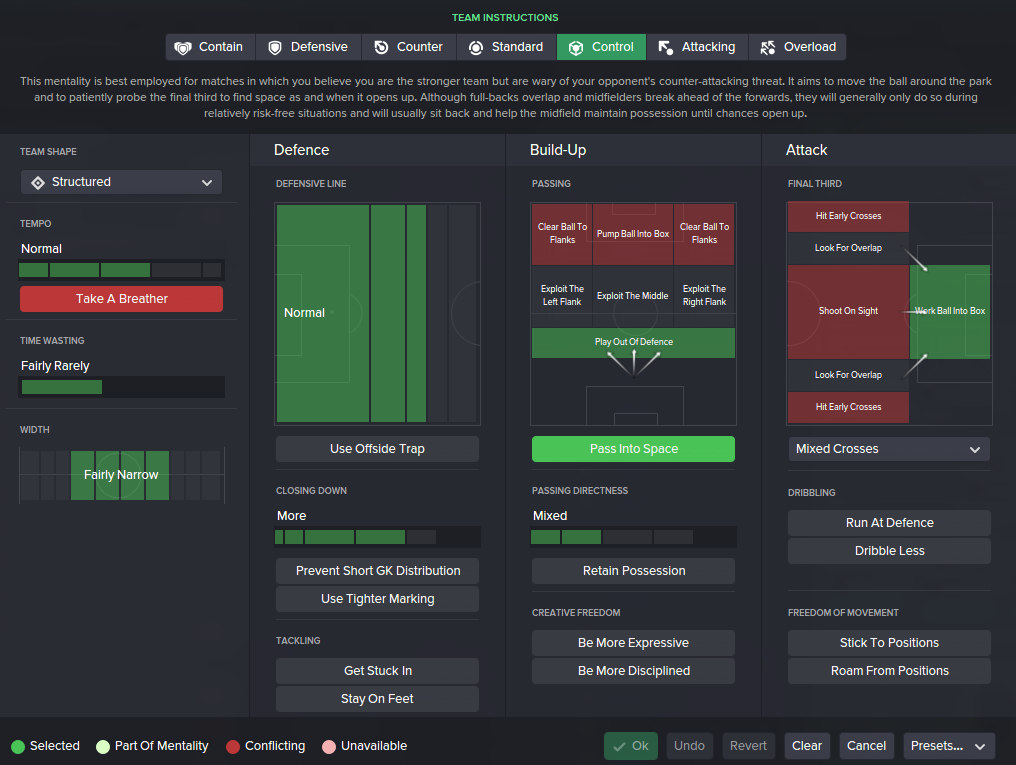Enable Roam From Positions
This screenshot has height=765, width=1016.
point(889,671)
